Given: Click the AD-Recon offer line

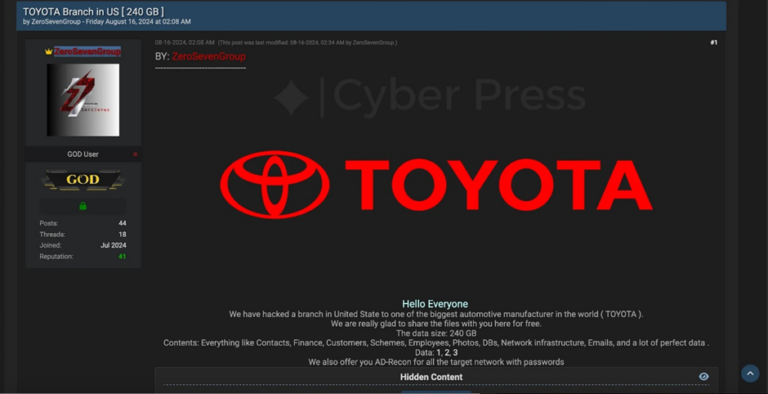Looking at the screenshot, I should pos(436,362).
